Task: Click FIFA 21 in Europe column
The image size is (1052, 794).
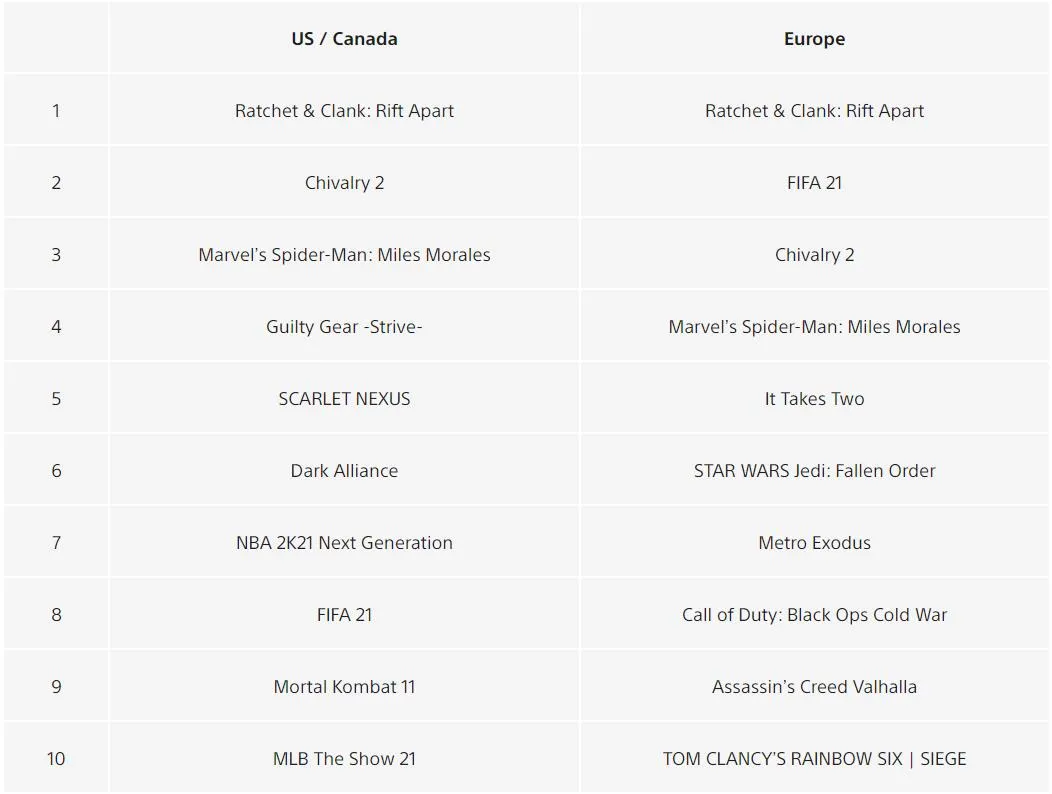Action: tap(814, 183)
